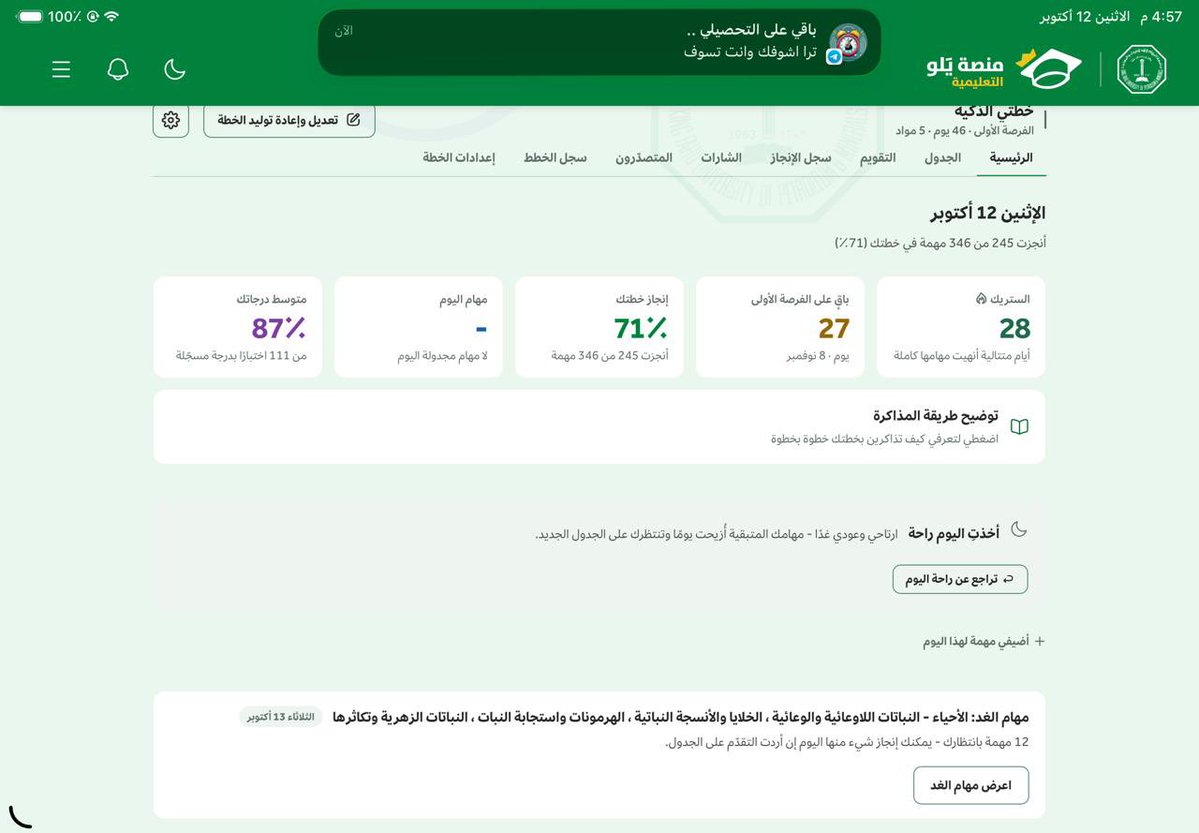The image size is (1199, 833).
Task: Click the graduation cap platform logo
Action: 1048,69
